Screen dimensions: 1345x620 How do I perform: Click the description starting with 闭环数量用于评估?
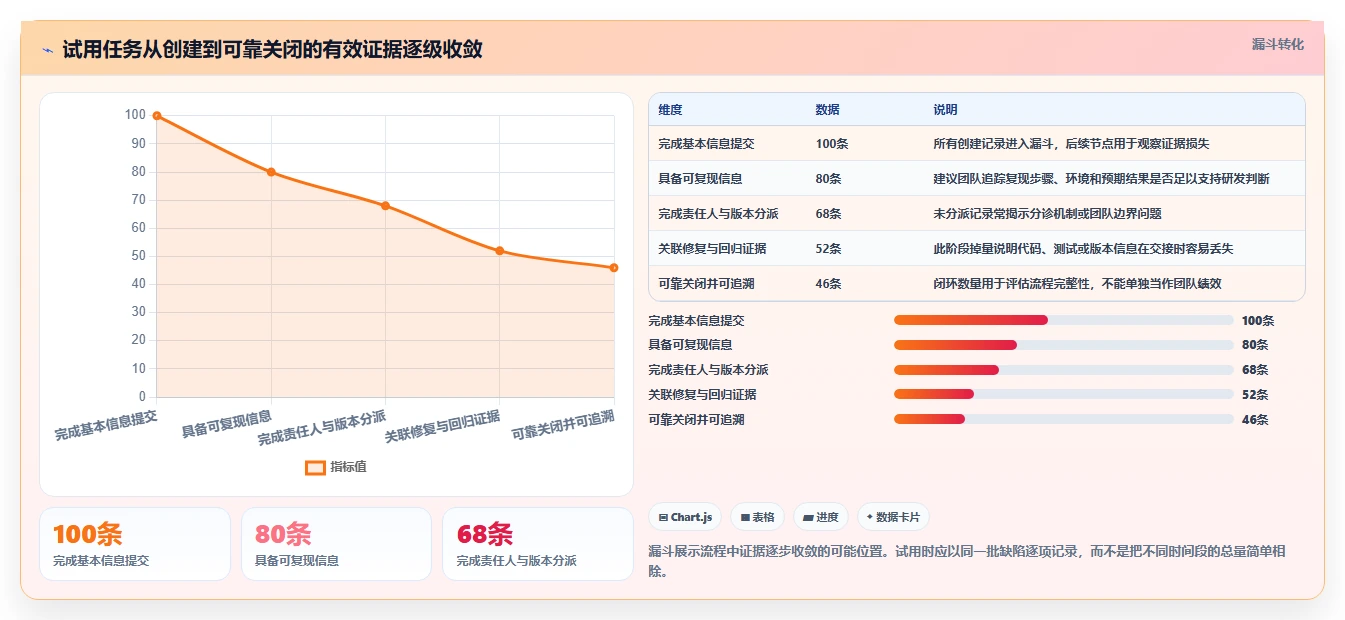pyautogui.click(x=1077, y=284)
